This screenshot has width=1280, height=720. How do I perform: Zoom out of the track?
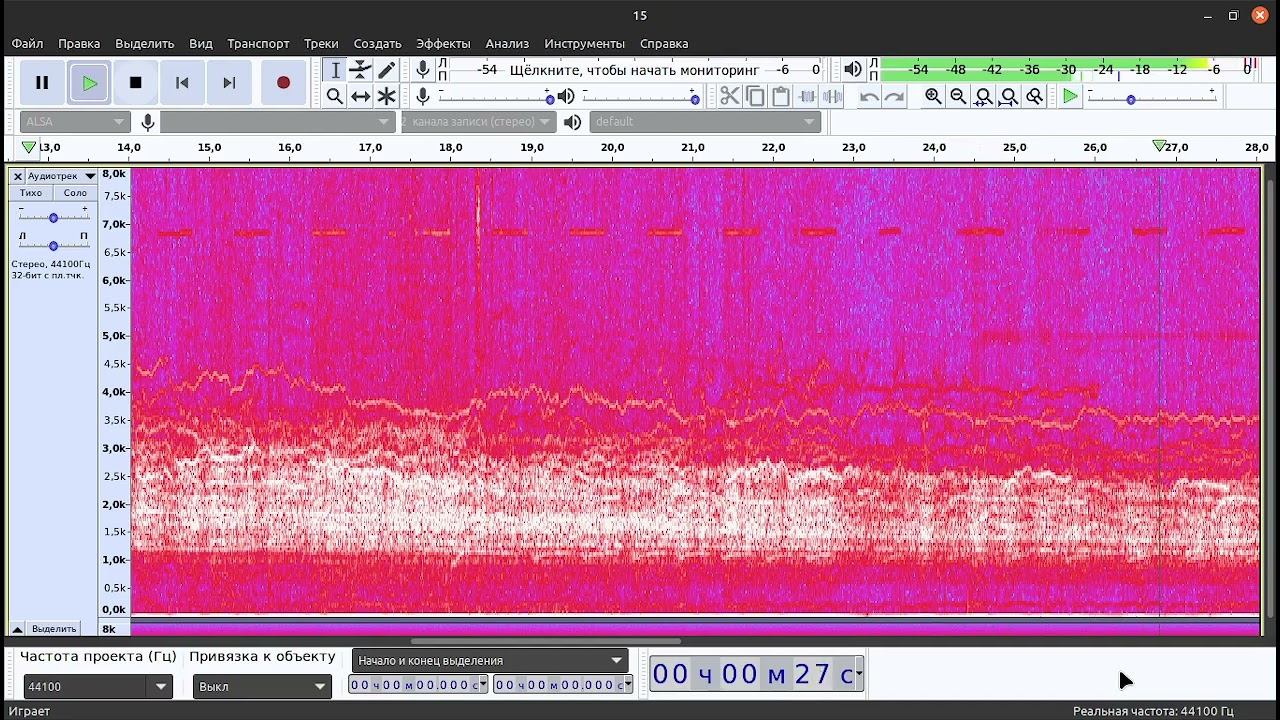pyautogui.click(x=958, y=96)
